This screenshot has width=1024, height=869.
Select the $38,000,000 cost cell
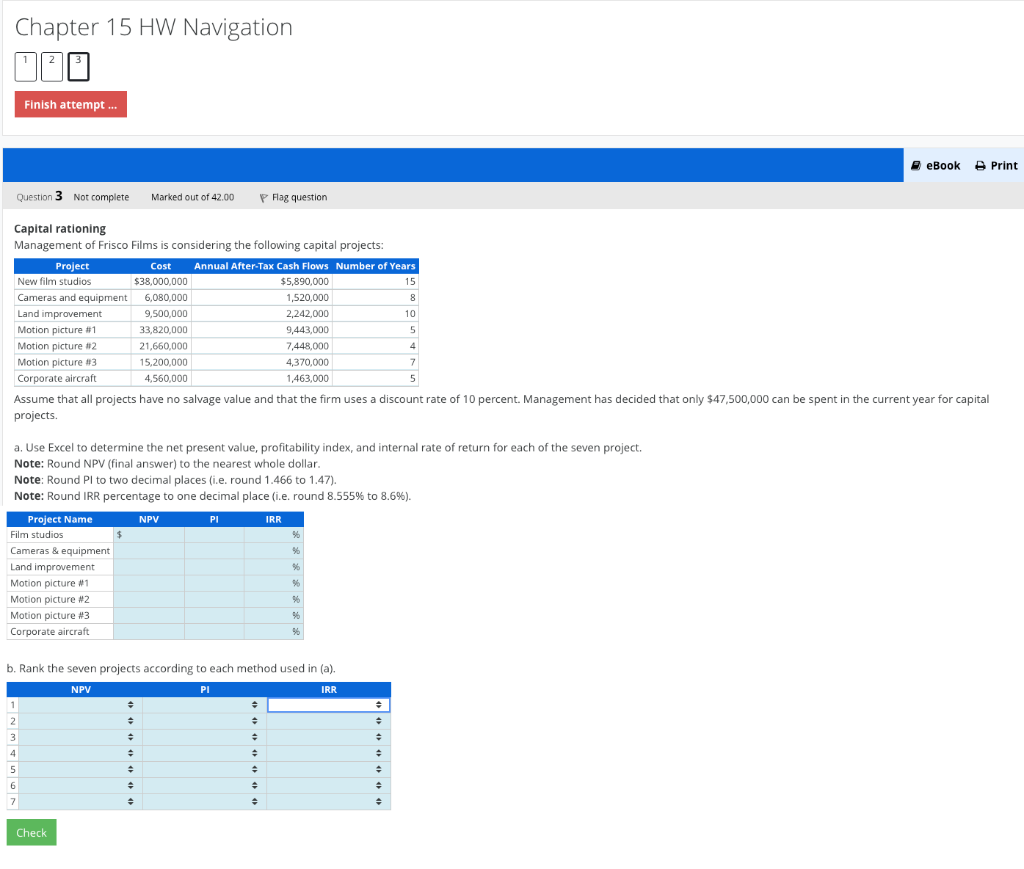tap(161, 281)
